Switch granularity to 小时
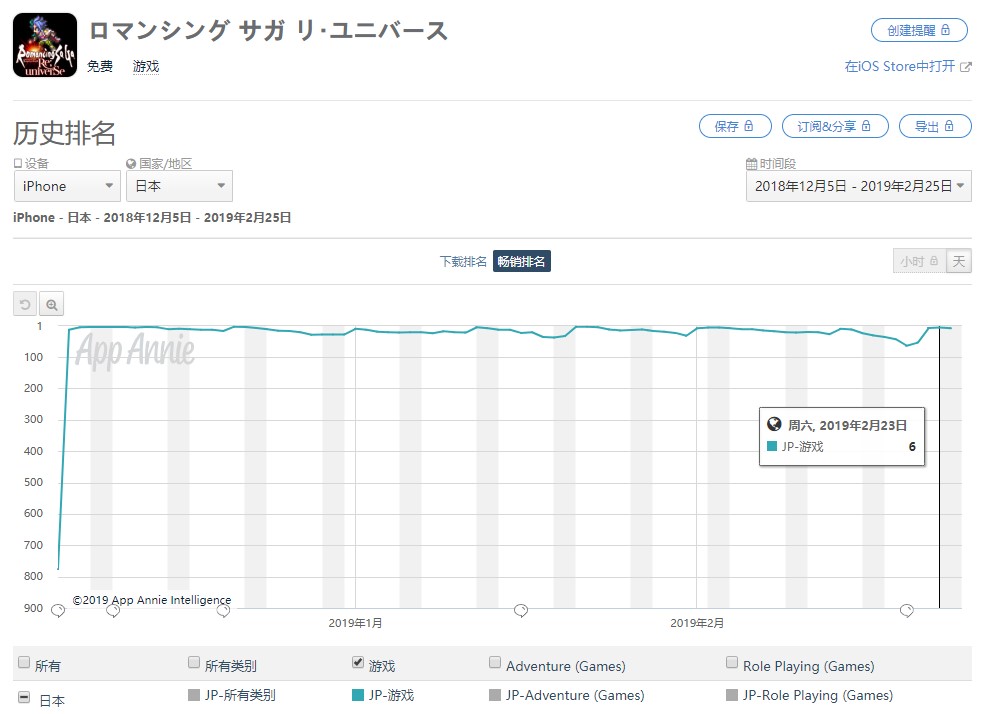 (920, 262)
